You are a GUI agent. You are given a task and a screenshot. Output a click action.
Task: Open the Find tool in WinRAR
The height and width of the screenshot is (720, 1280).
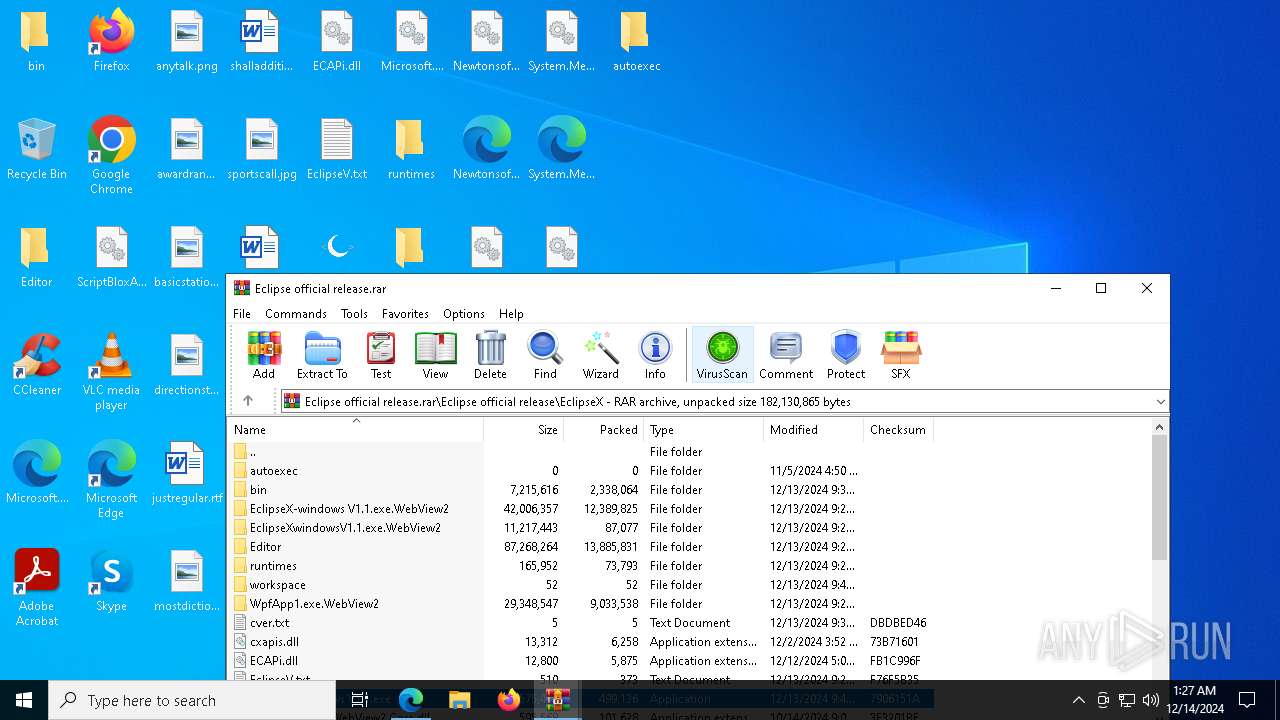coord(545,355)
